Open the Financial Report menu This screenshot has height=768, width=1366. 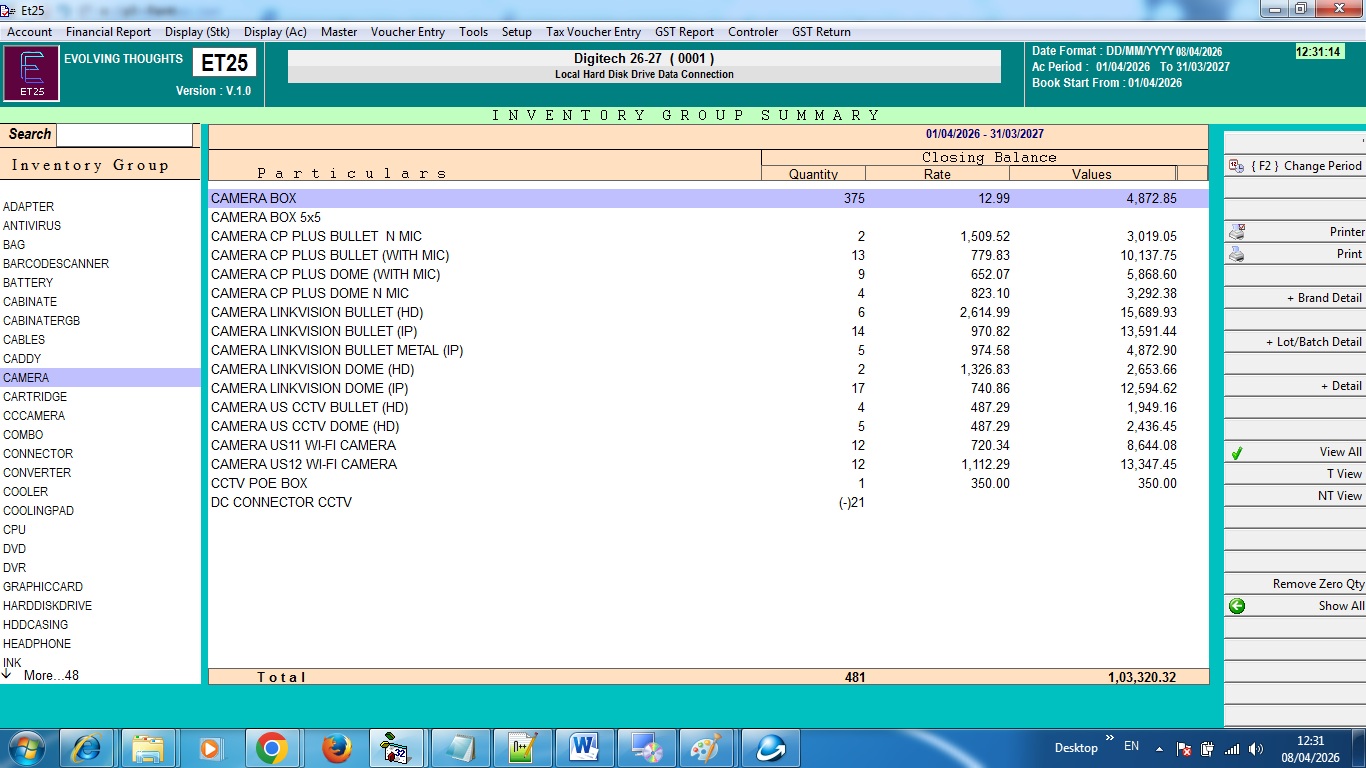(108, 32)
